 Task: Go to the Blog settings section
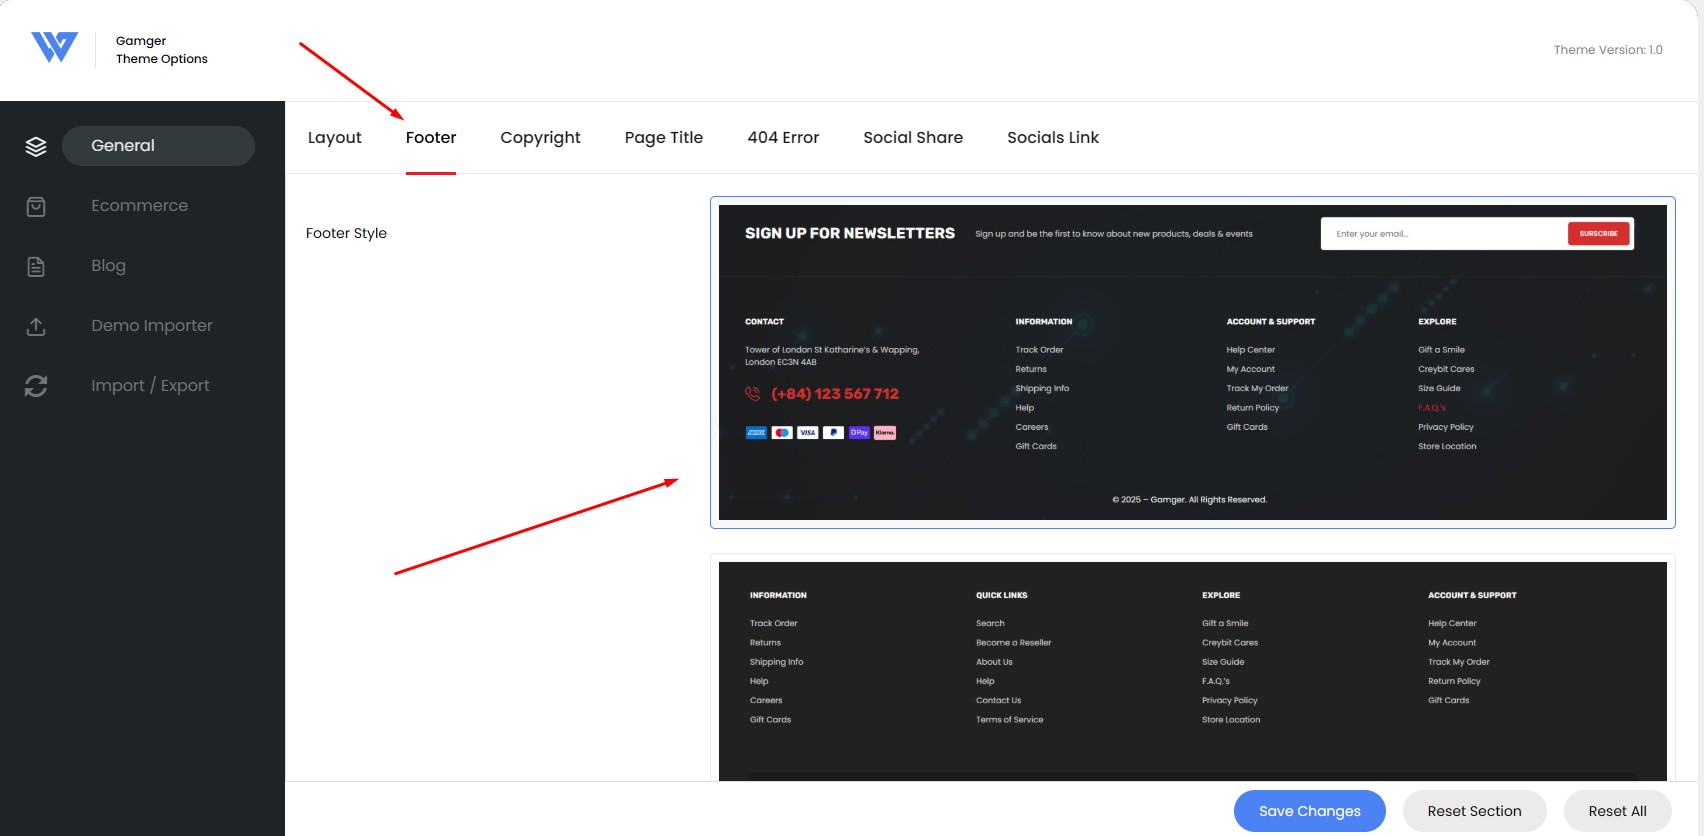click(108, 266)
